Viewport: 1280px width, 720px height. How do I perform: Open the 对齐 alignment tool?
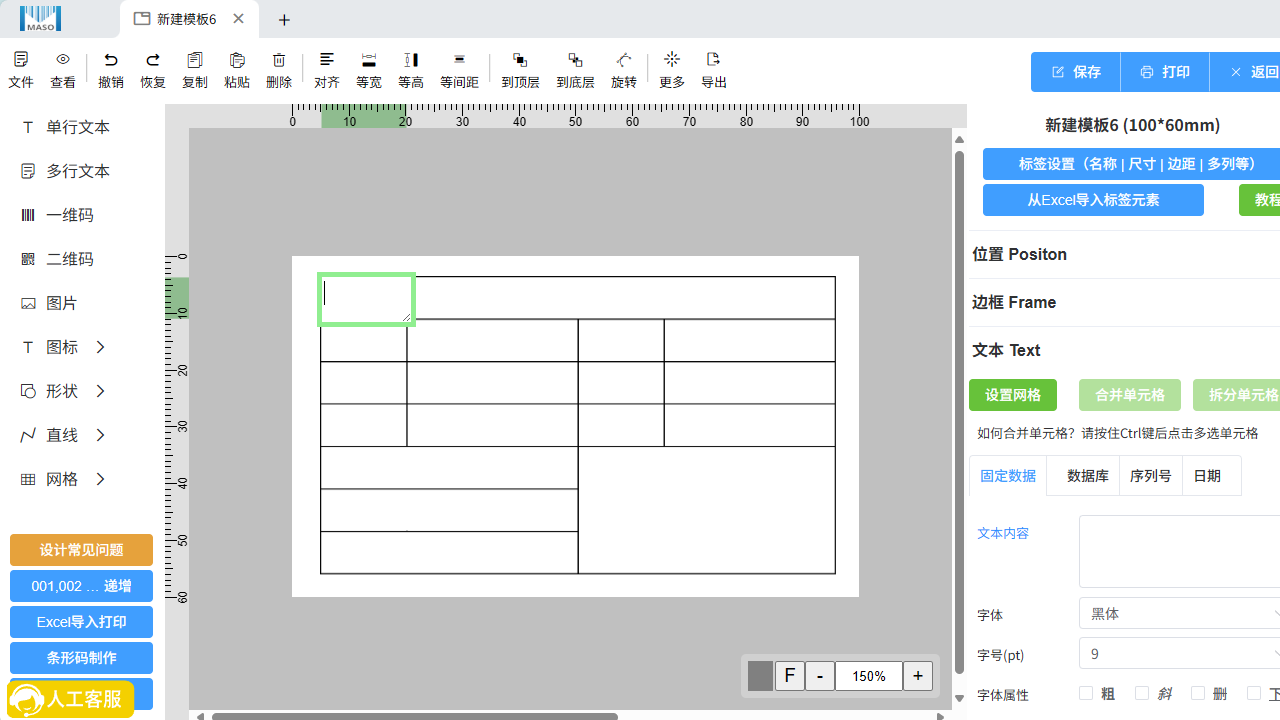[x=327, y=60]
